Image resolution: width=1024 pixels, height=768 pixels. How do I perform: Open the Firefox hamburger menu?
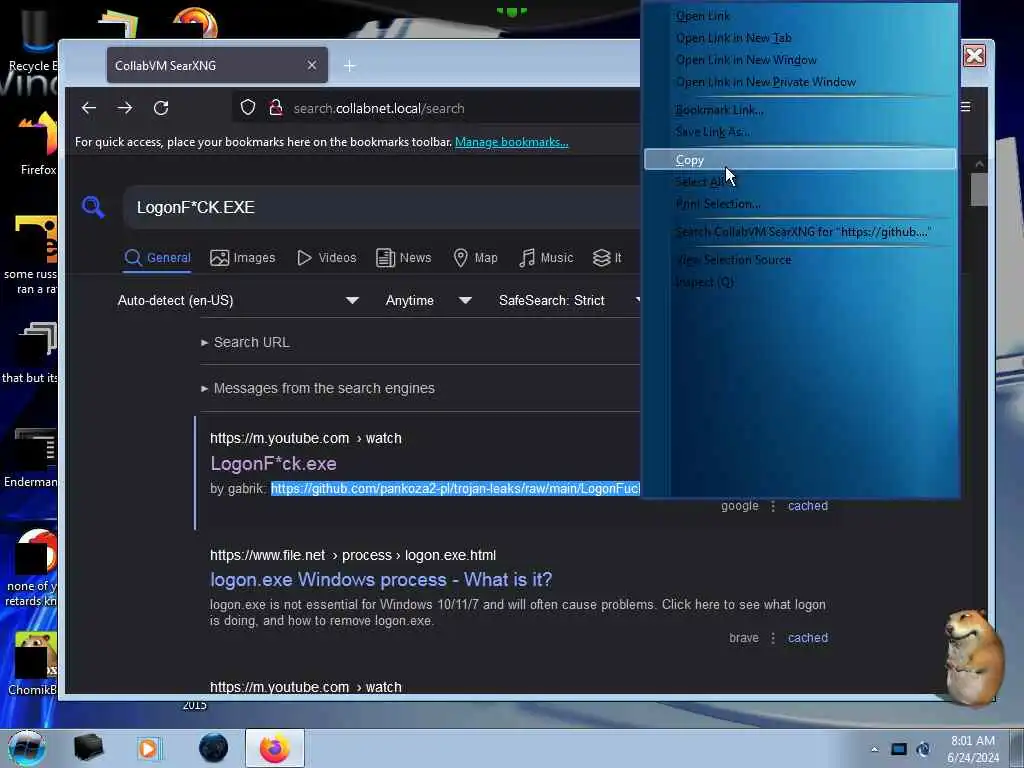[966, 107]
